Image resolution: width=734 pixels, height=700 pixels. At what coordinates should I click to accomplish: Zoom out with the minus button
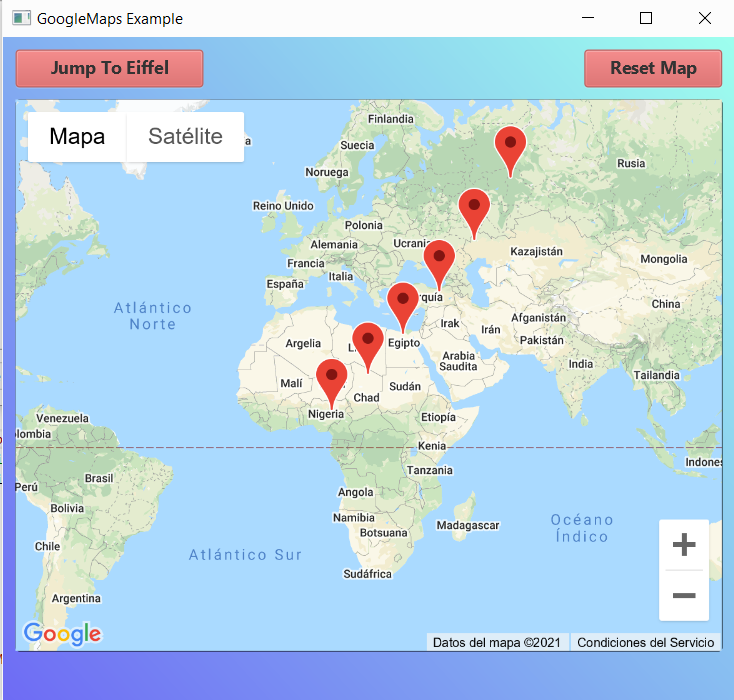tap(684, 596)
